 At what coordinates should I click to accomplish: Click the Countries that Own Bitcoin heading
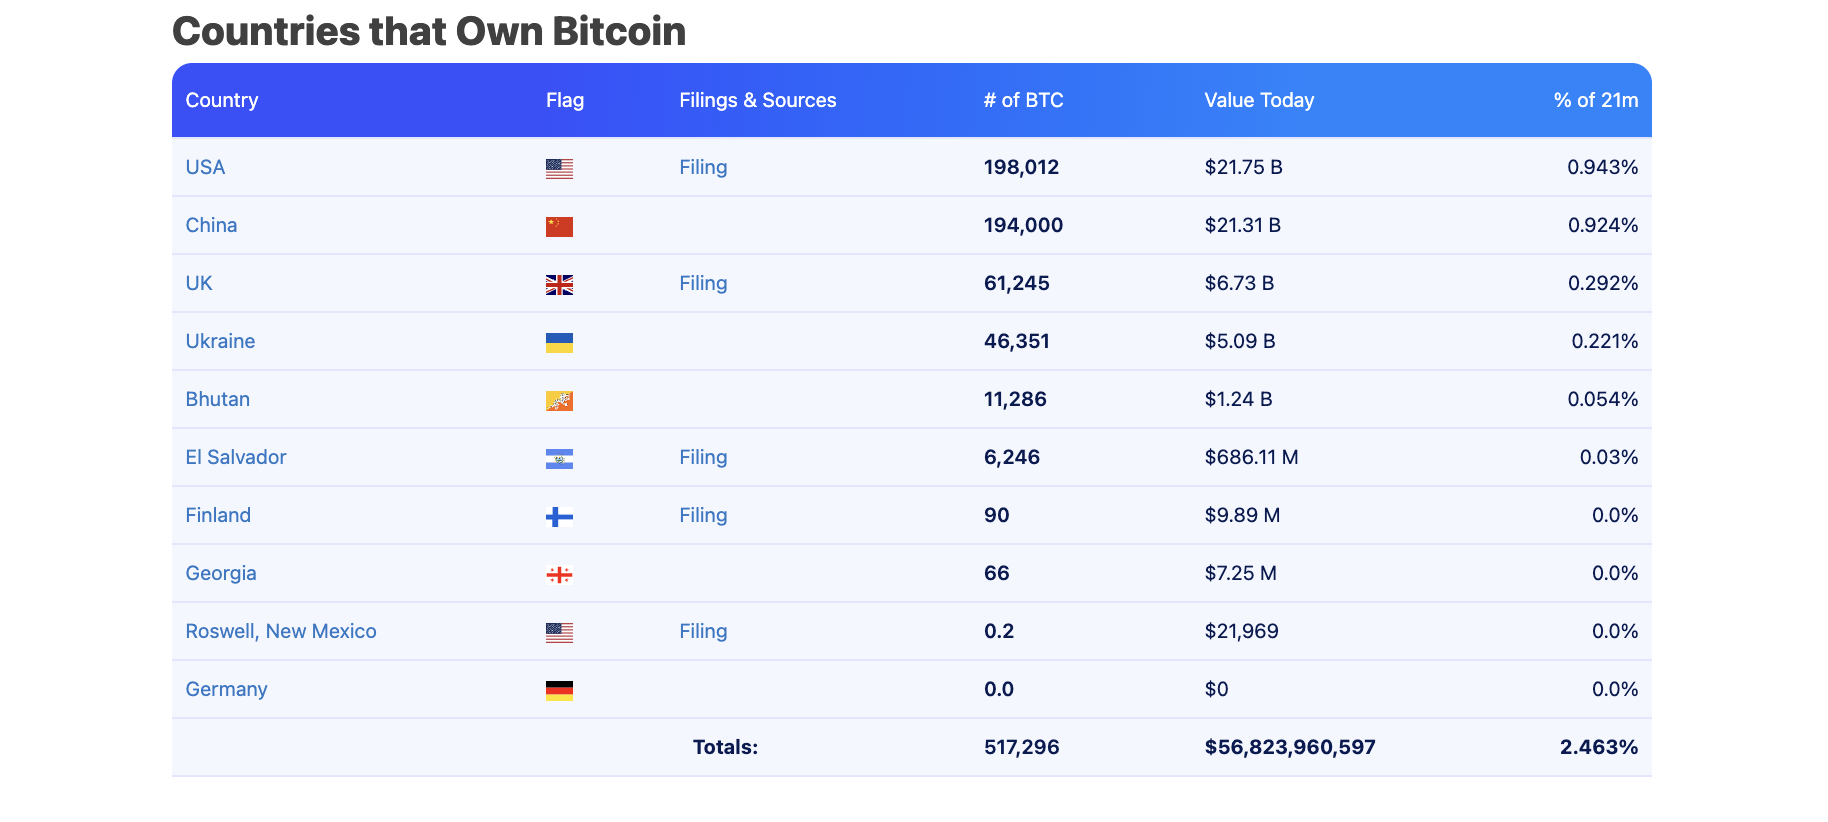(x=429, y=31)
